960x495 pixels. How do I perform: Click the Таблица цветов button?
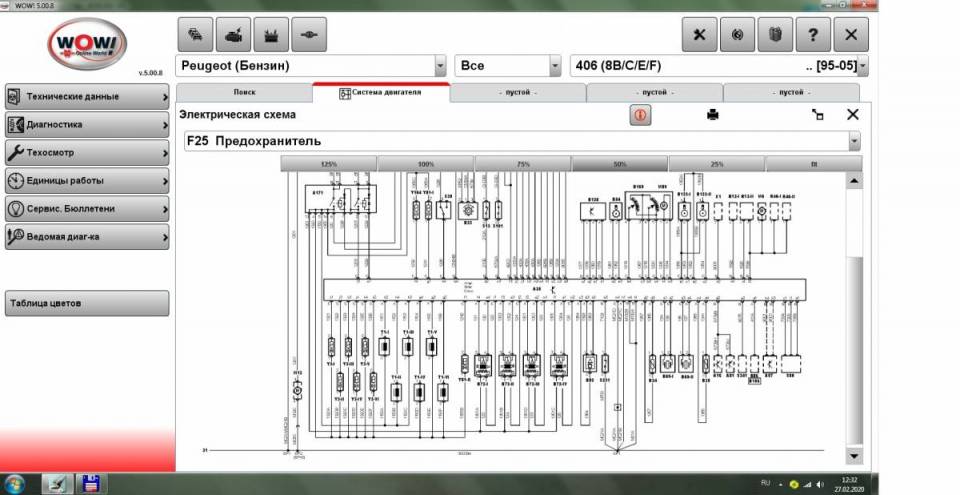pyautogui.click(x=86, y=303)
